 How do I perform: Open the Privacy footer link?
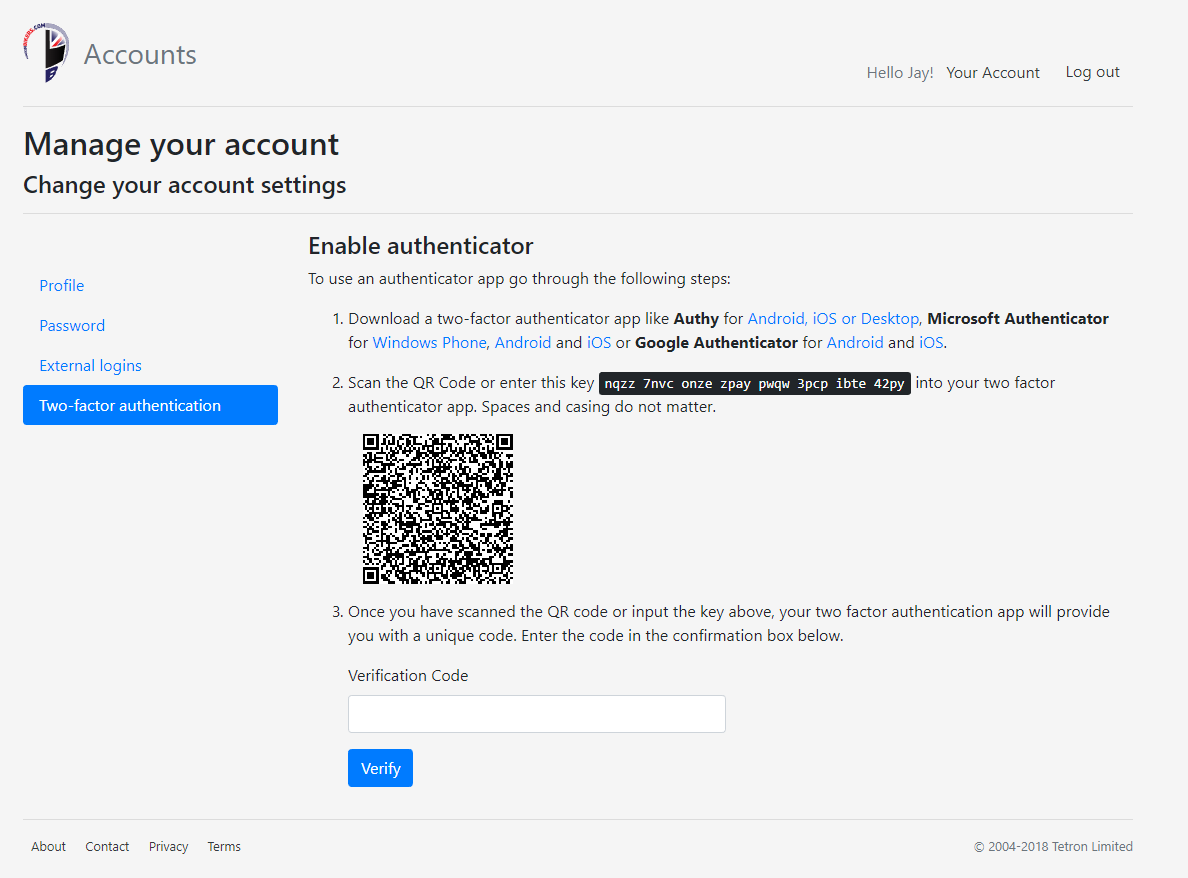(x=168, y=847)
